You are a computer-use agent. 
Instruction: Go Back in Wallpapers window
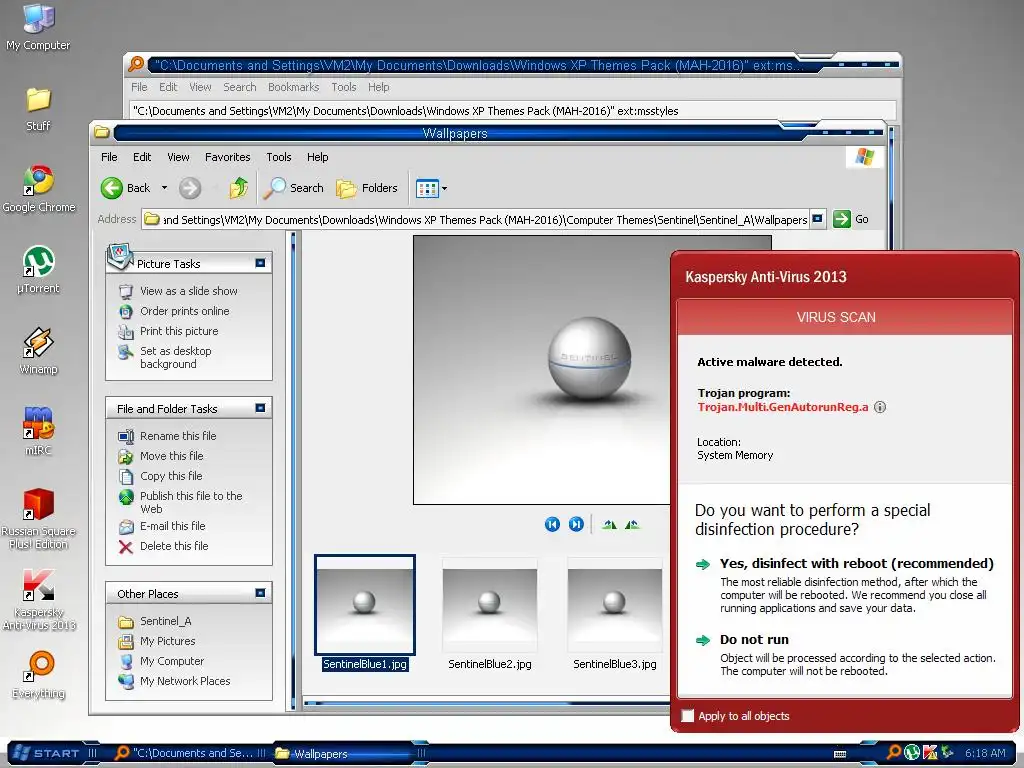coord(125,188)
